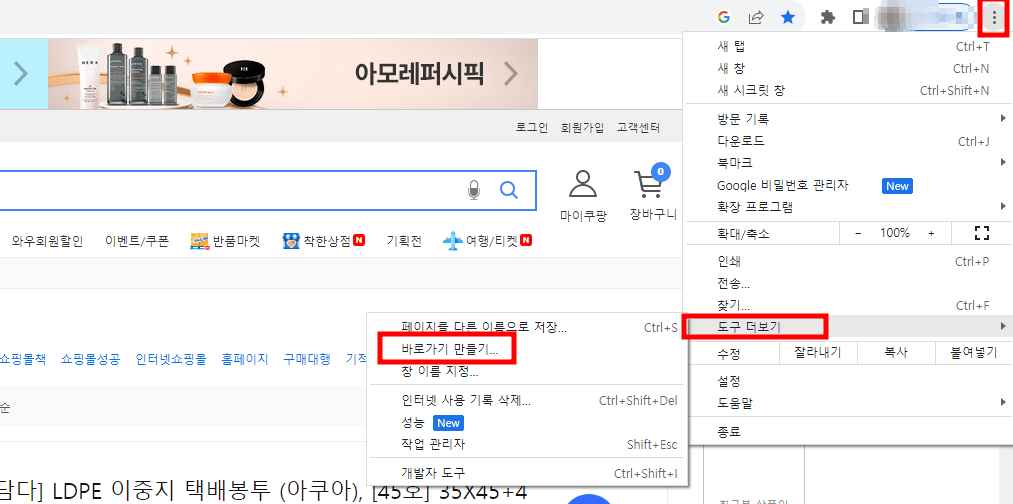Click 홈페이지 related keyword link
The image size is (1013, 504).
click(x=245, y=359)
